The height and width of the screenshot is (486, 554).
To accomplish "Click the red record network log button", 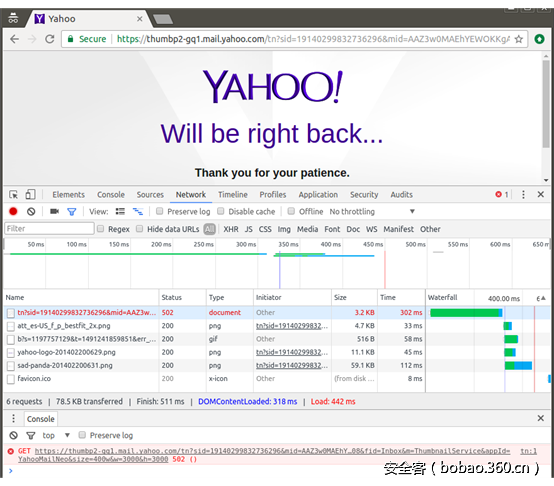I will (x=13, y=212).
